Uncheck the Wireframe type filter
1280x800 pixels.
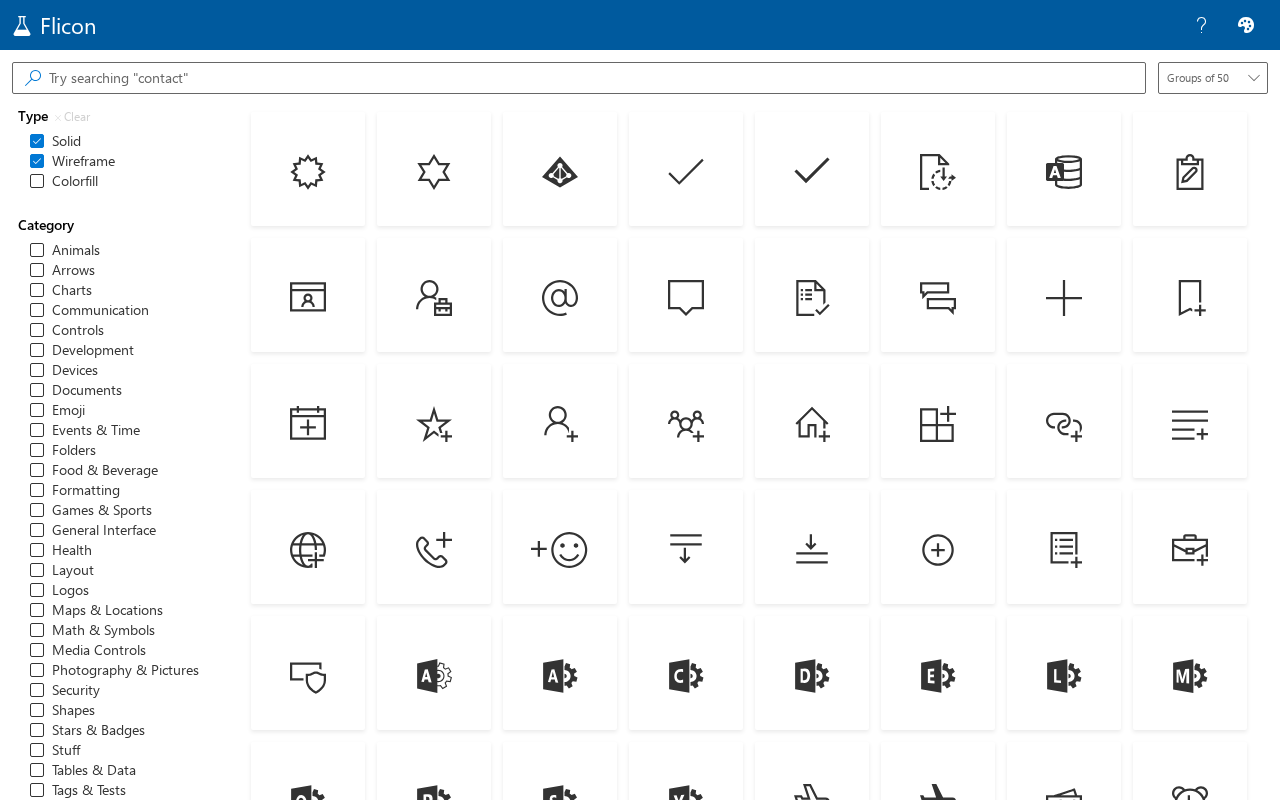[37, 161]
